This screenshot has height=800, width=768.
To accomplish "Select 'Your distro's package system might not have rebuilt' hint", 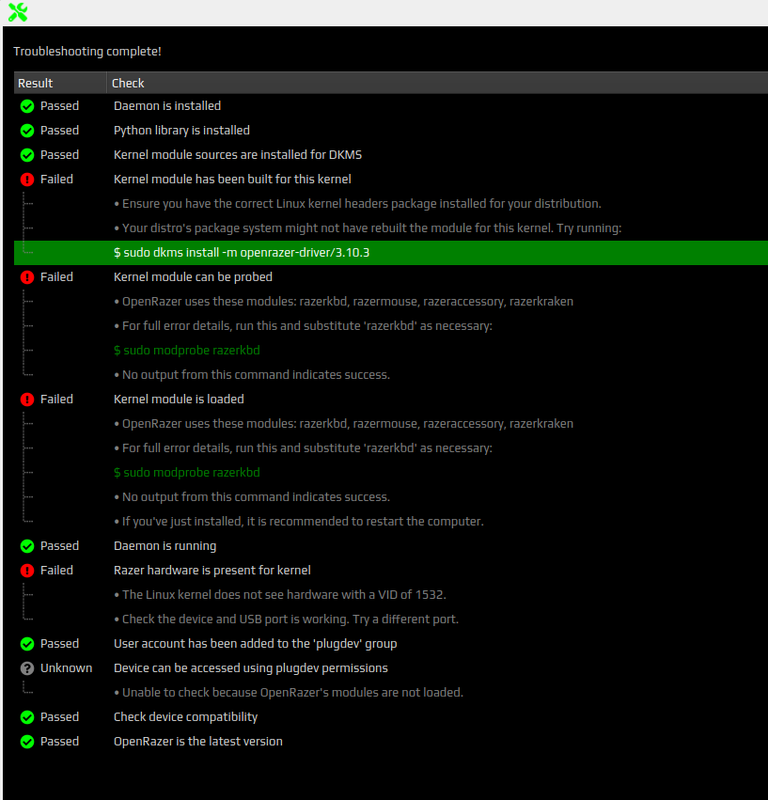I will coord(391,228).
